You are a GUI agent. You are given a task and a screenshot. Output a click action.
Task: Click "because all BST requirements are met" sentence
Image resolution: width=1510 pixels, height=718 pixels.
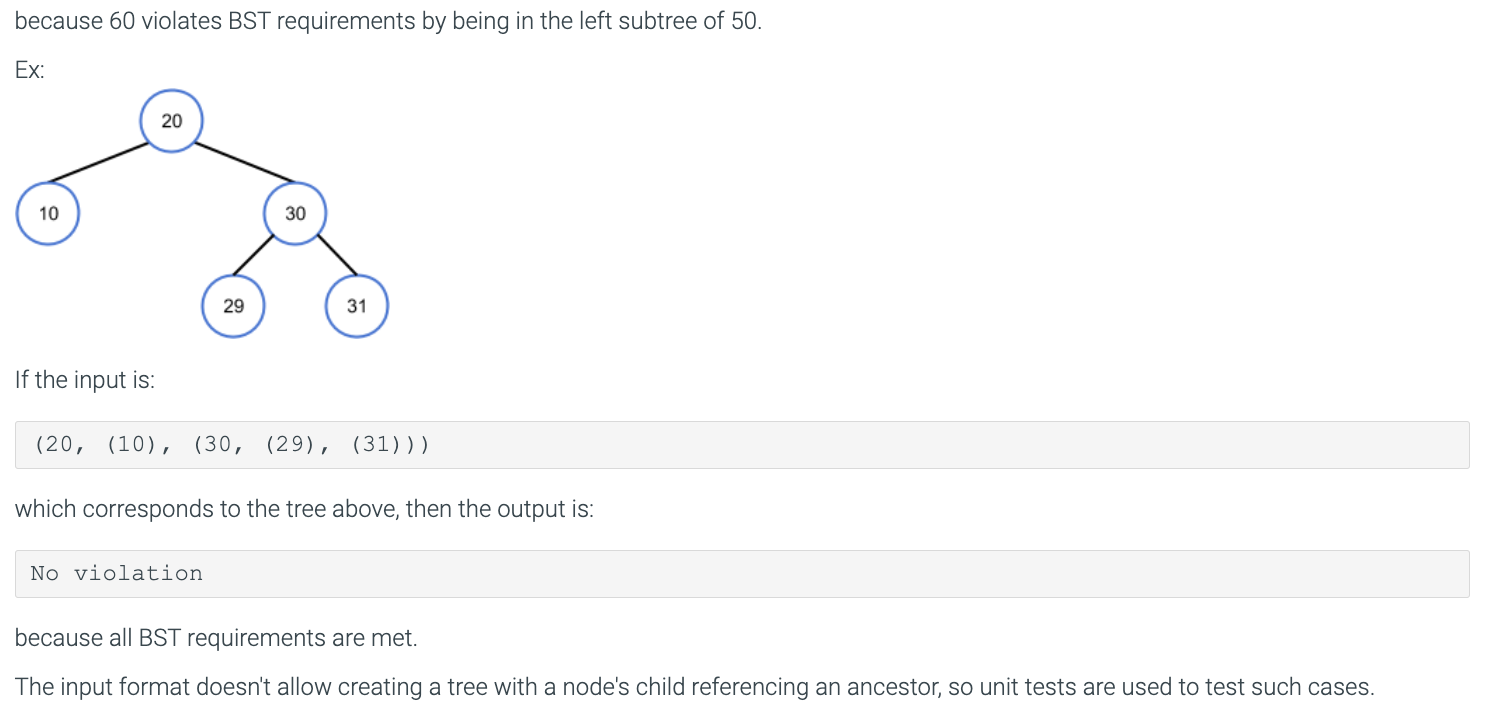pyautogui.click(x=215, y=638)
